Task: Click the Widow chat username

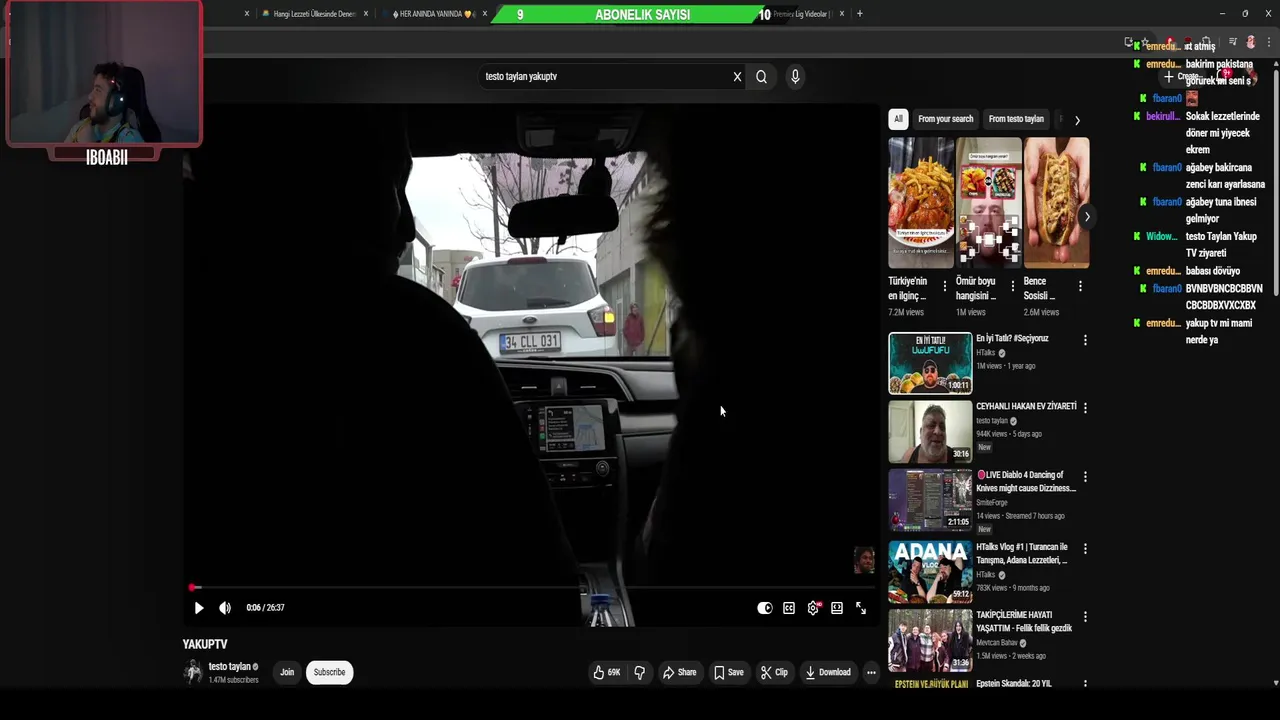Action: [1162, 237]
